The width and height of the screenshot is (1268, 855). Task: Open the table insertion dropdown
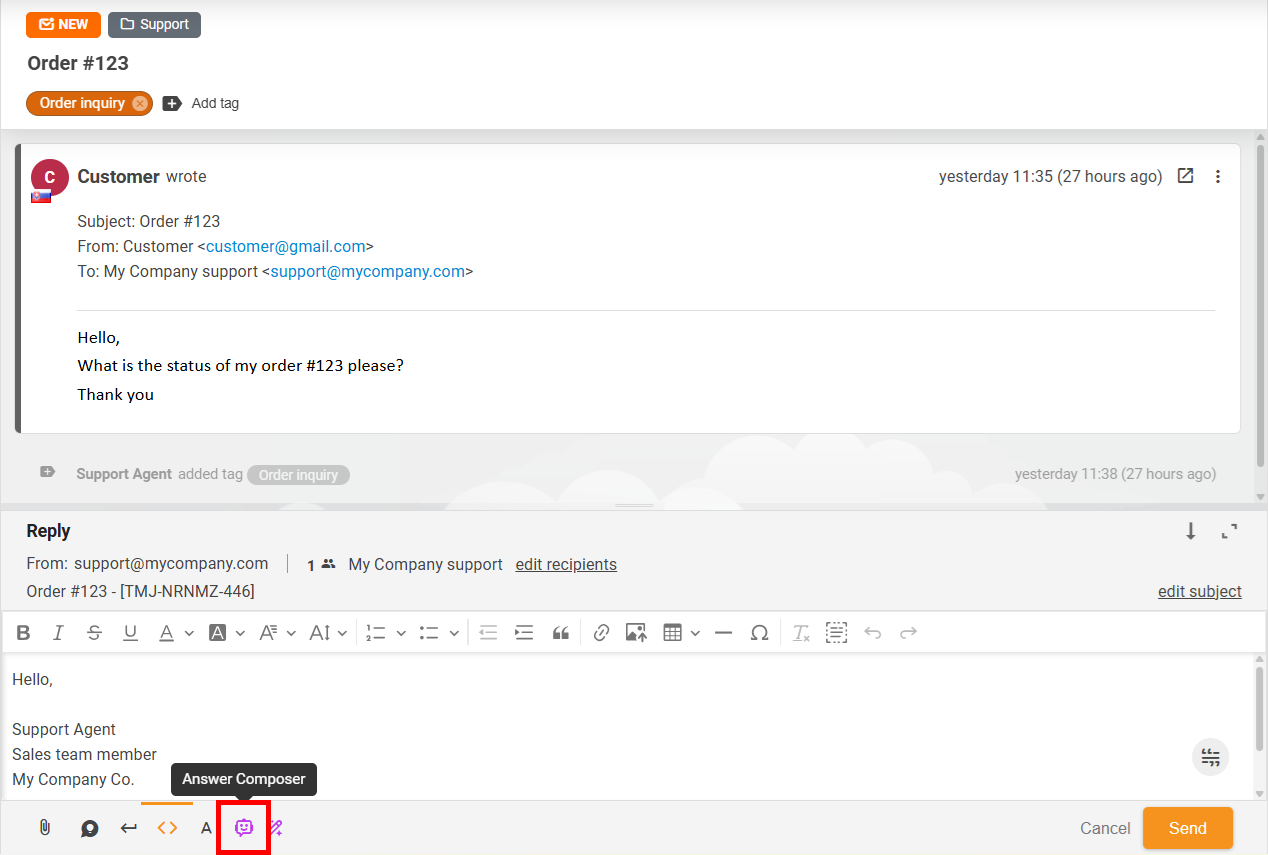click(x=694, y=632)
